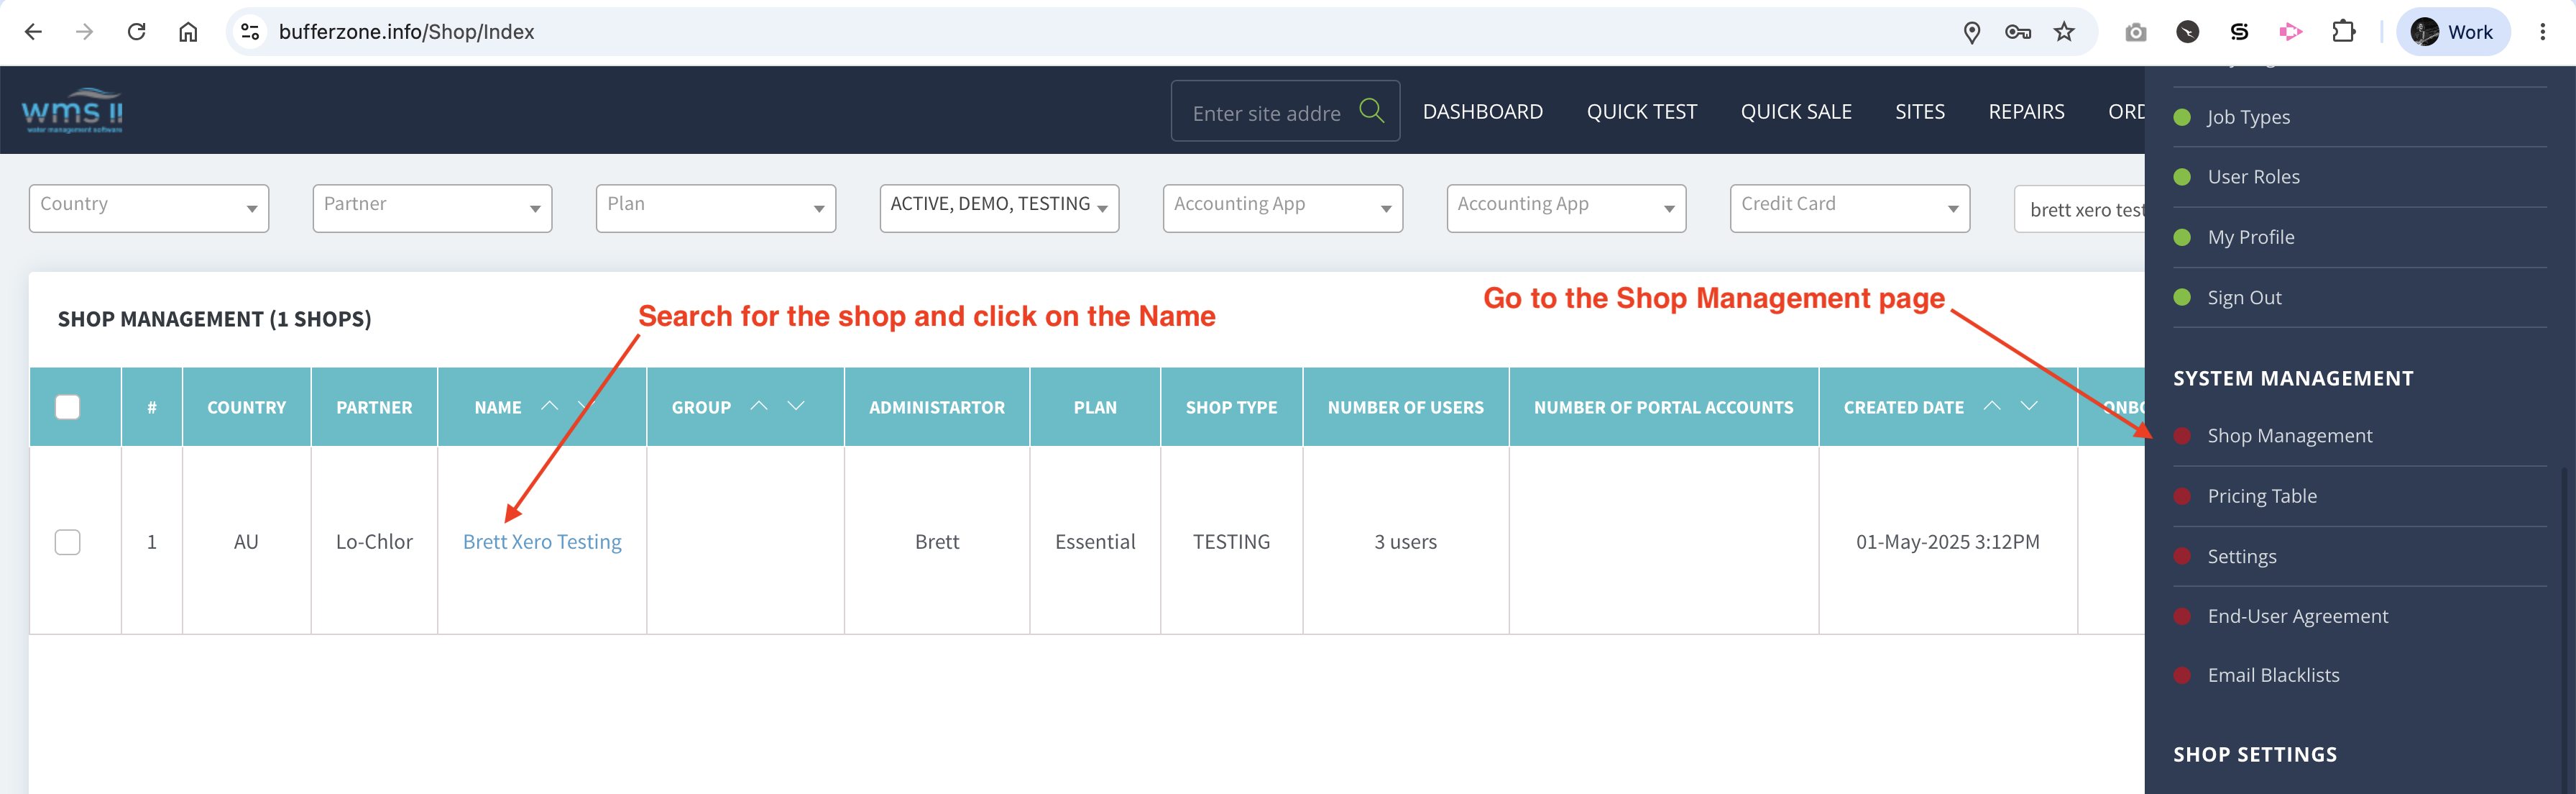2576x794 pixels.
Task: Check the Brett Xero Testing row checkbox
Action: 67,542
